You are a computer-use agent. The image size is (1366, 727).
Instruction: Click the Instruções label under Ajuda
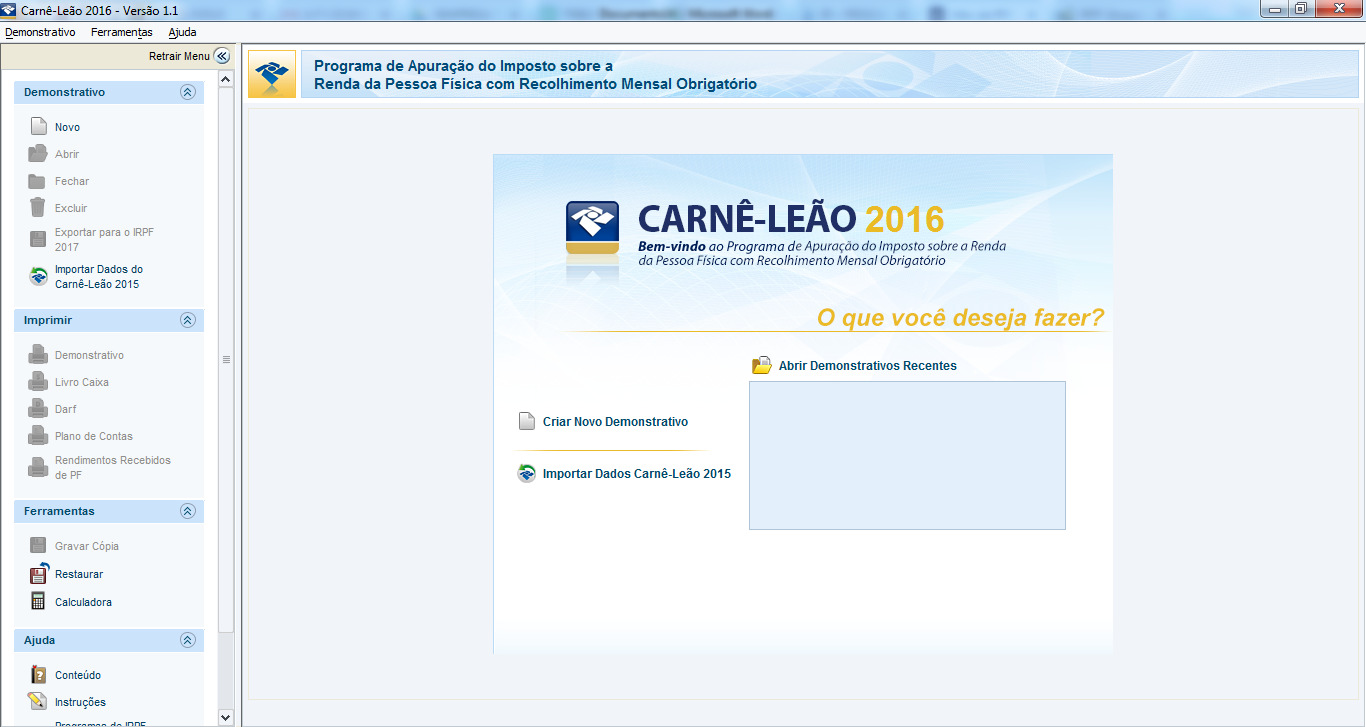pyautogui.click(x=80, y=703)
